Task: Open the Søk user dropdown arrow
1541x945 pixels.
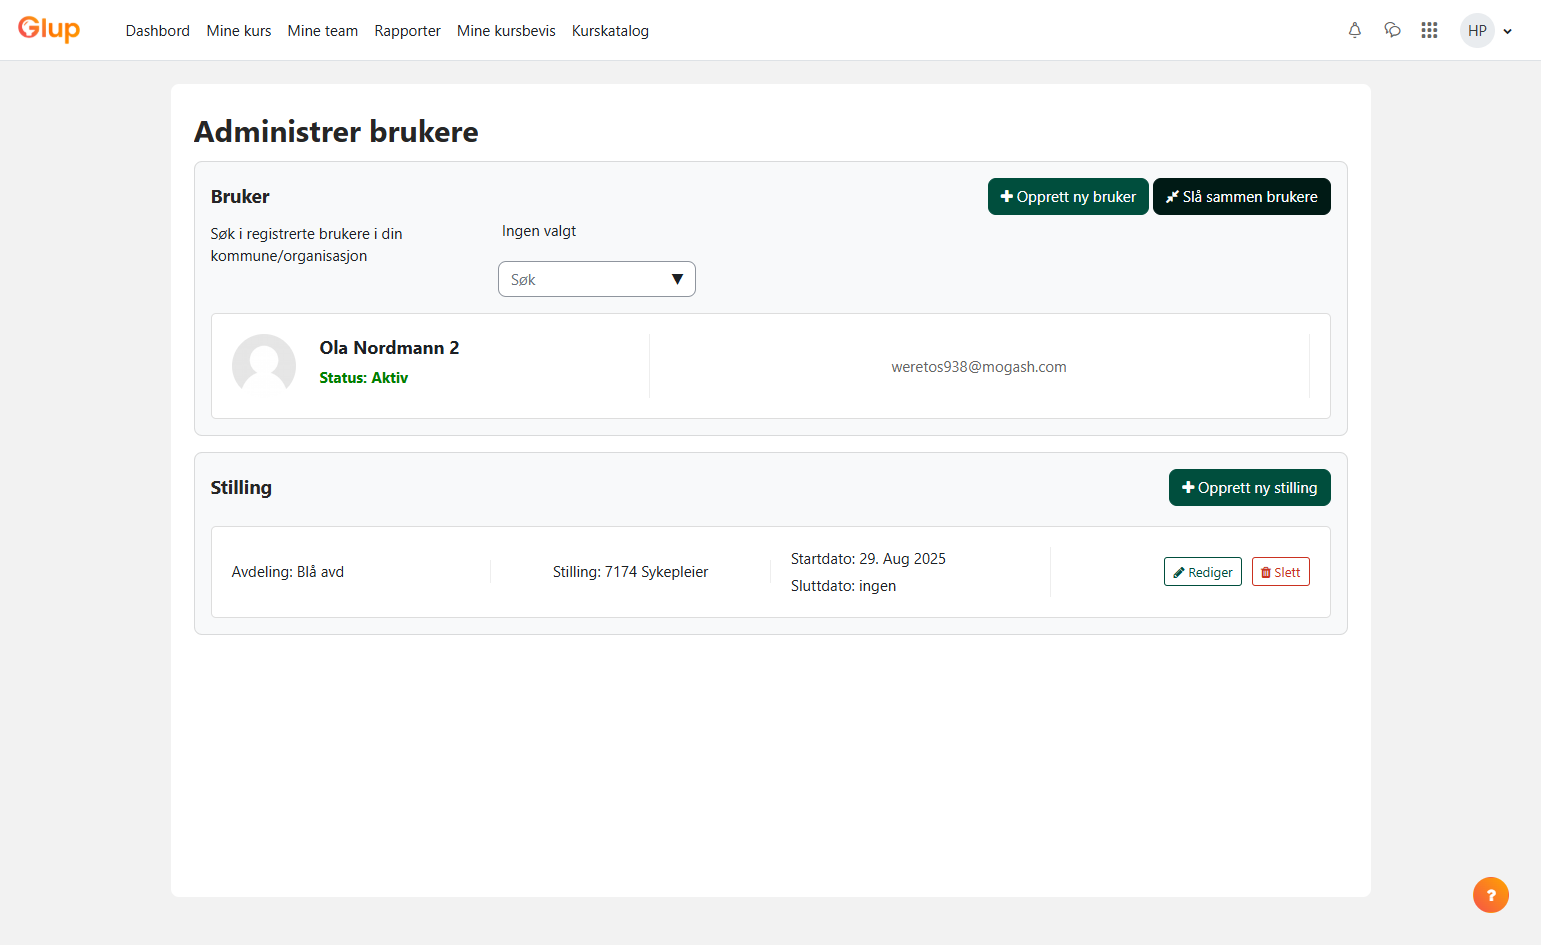Action: click(x=677, y=279)
